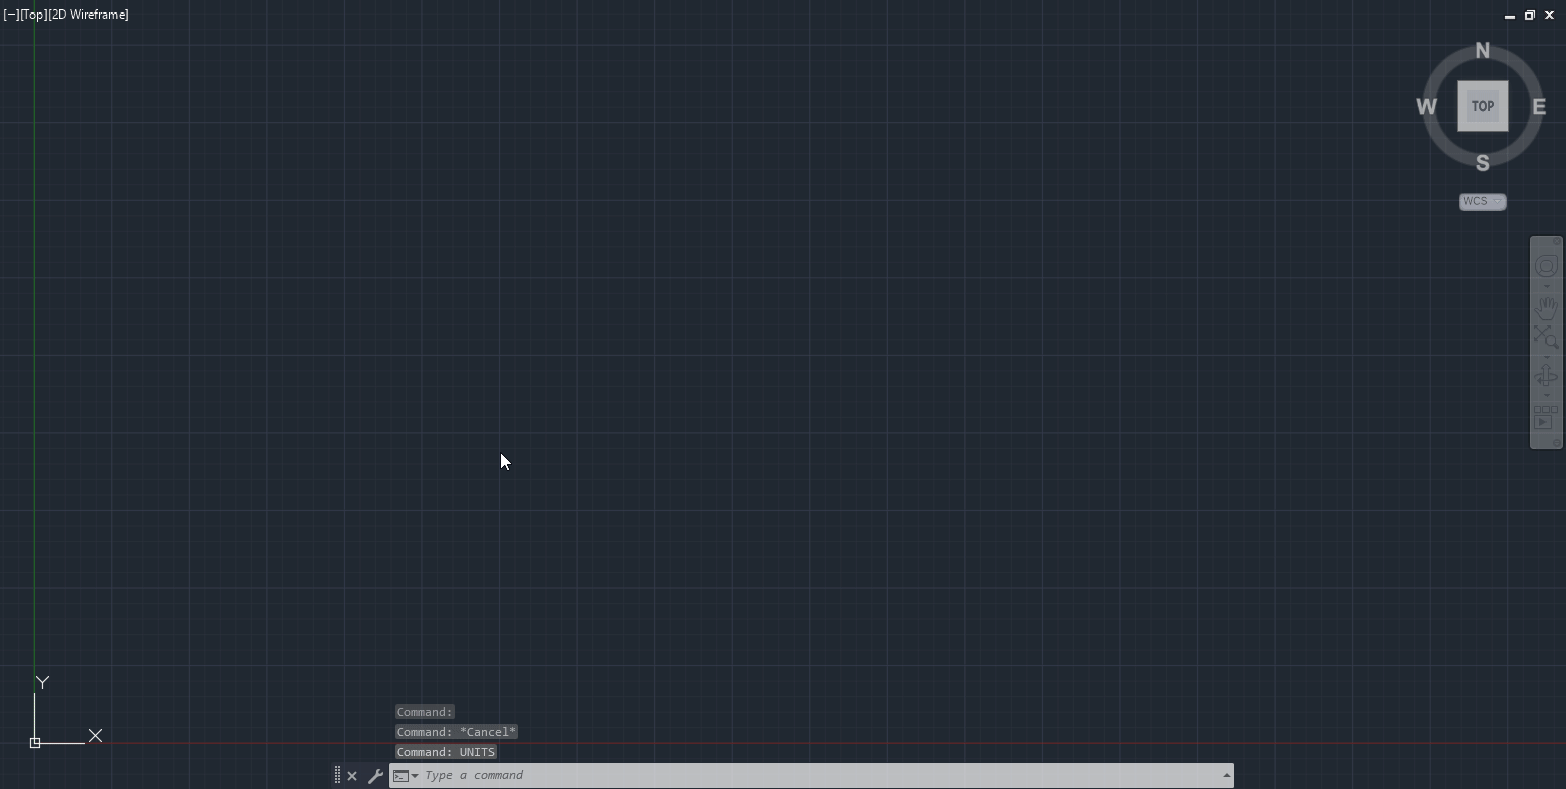Close the command line window
The height and width of the screenshot is (789, 1566).
click(x=352, y=775)
